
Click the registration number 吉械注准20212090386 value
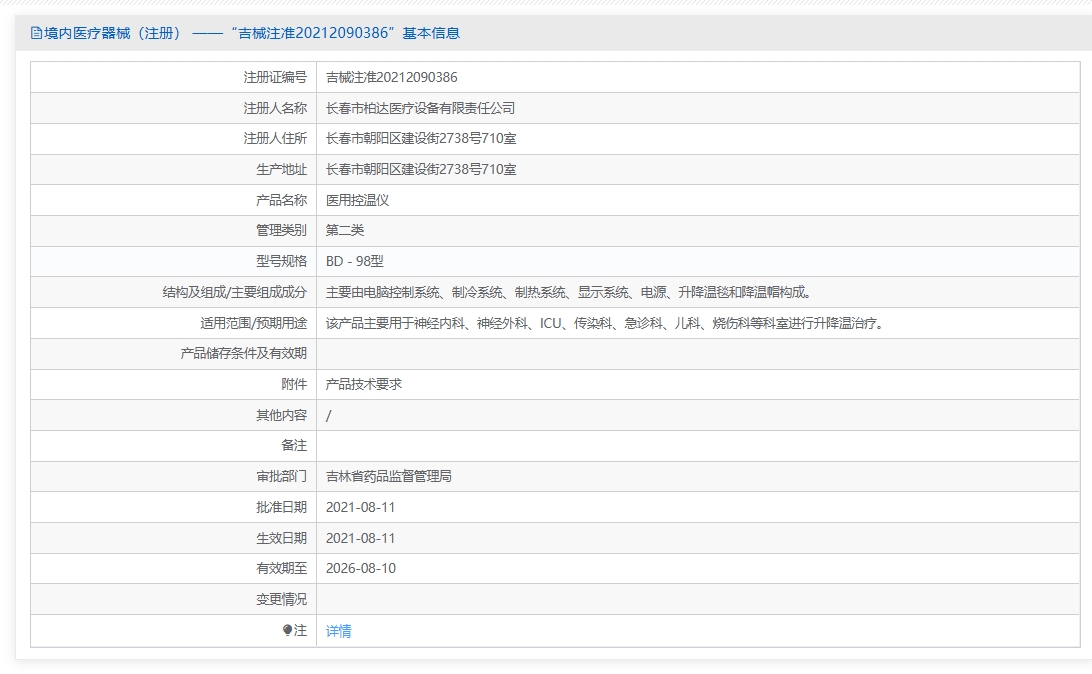[391, 77]
